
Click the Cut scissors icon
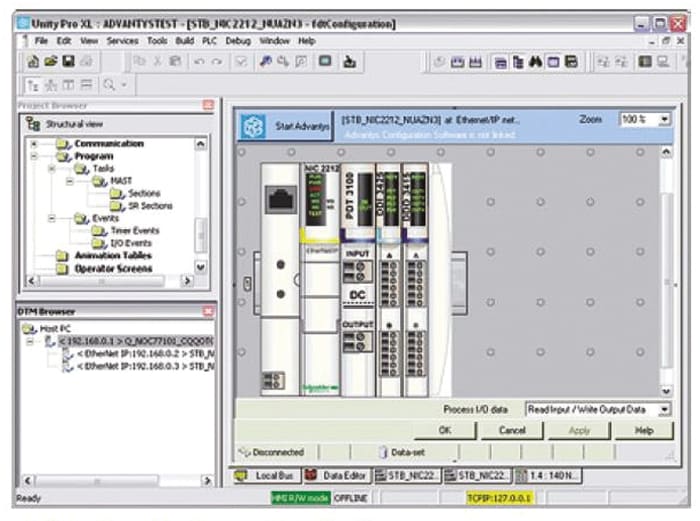[158, 61]
